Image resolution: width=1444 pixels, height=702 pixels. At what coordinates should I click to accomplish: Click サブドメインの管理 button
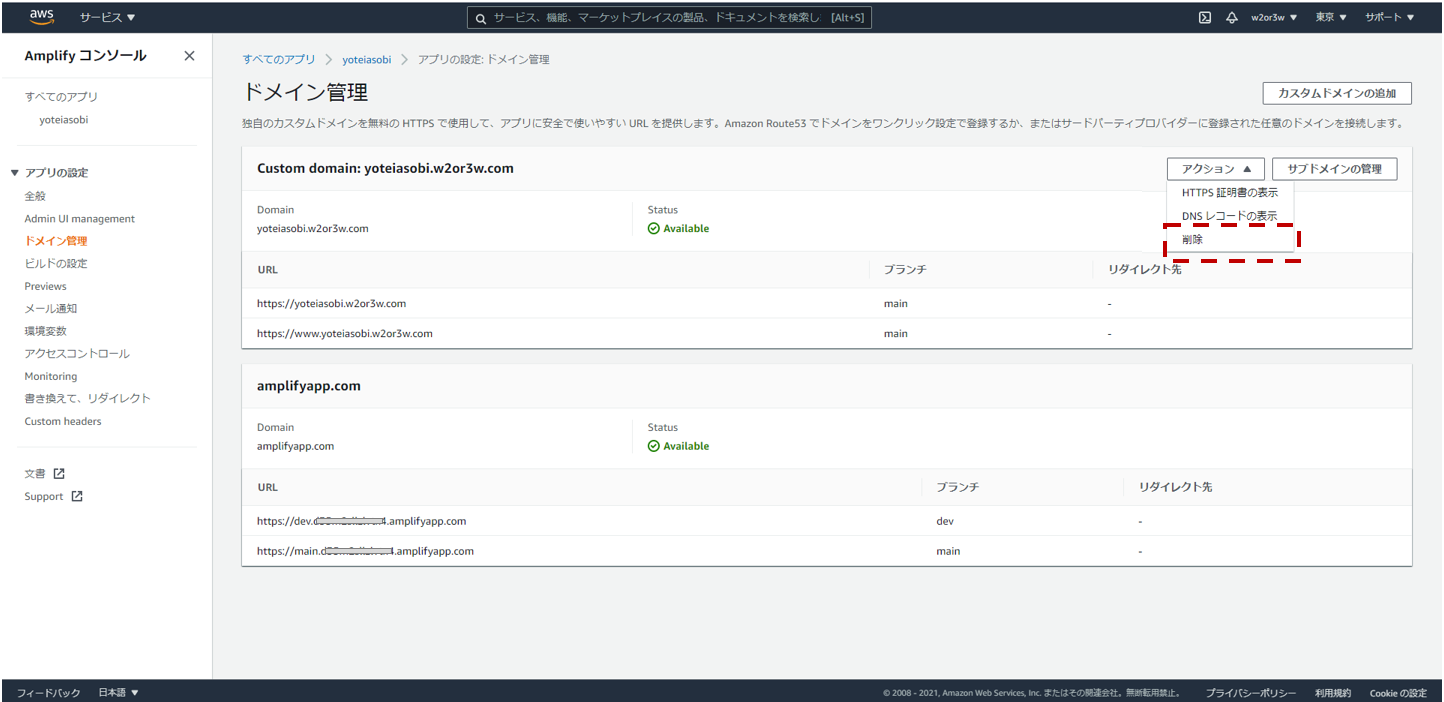pyautogui.click(x=1334, y=169)
